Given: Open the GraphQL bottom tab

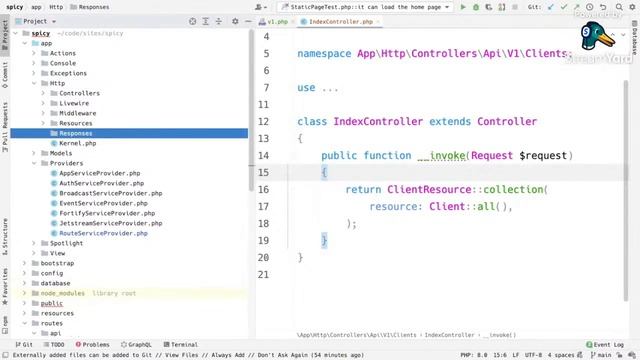Looking at the screenshot, I should [x=136, y=344].
